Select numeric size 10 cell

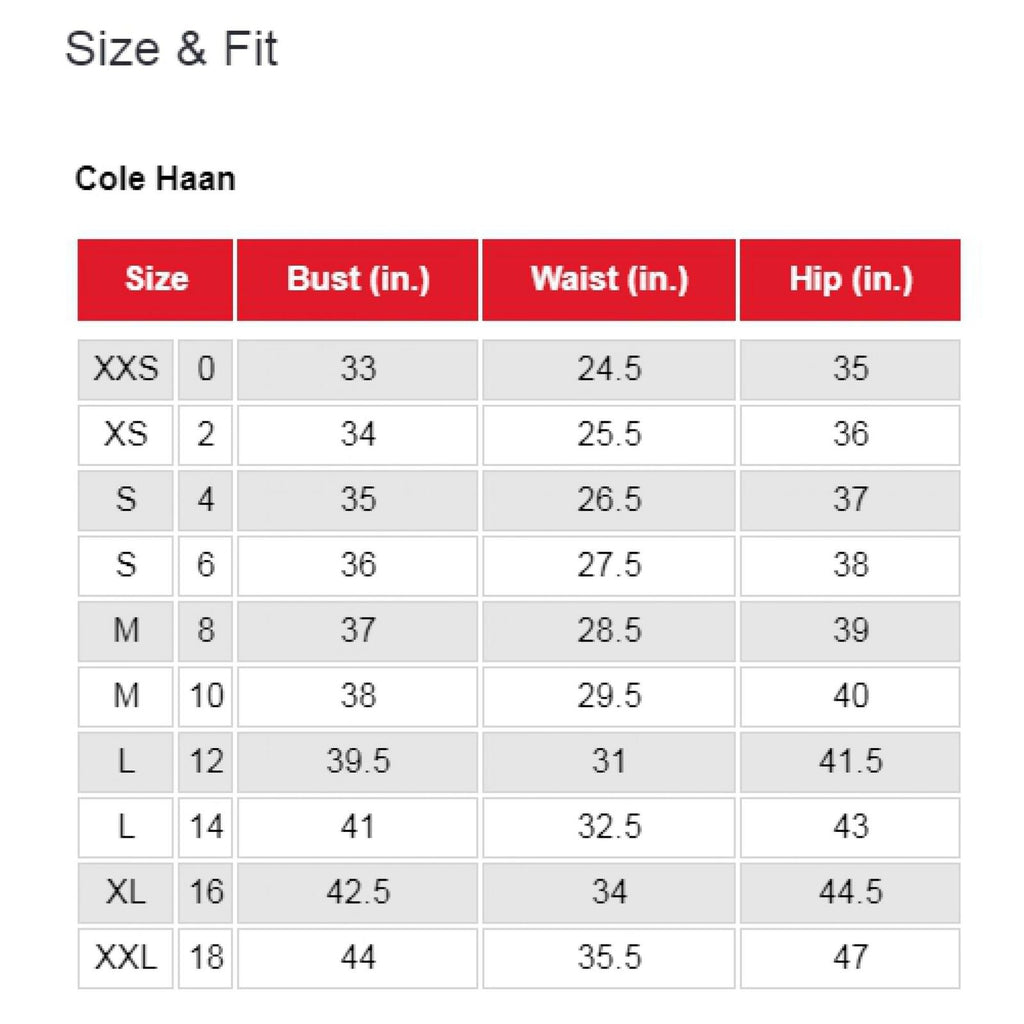pyautogui.click(x=206, y=696)
